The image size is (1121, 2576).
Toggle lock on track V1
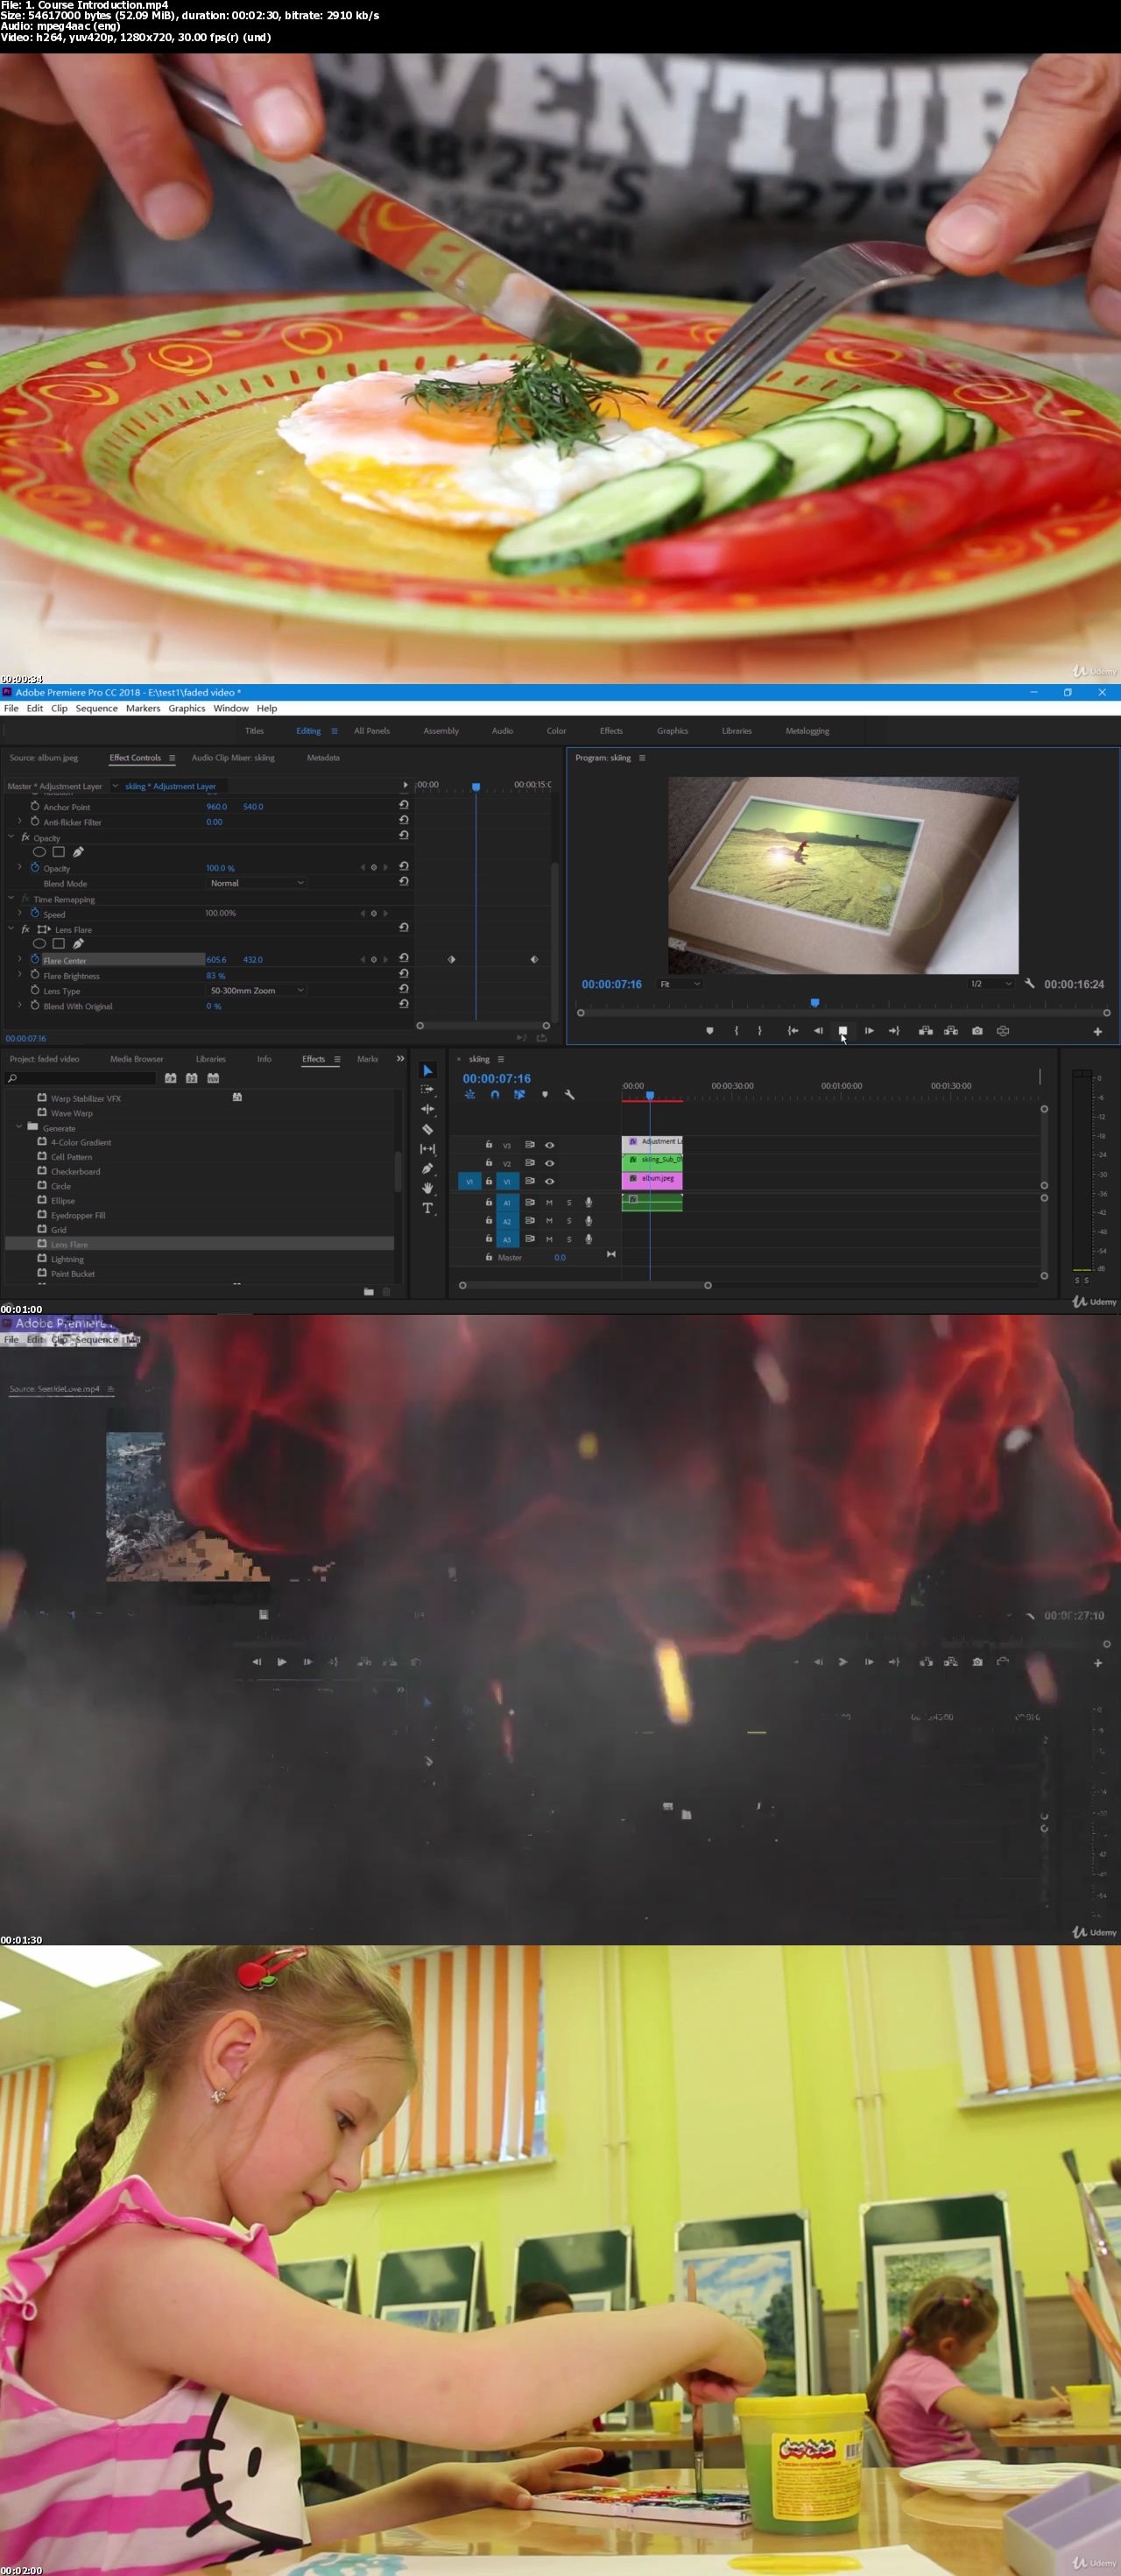pos(489,1181)
